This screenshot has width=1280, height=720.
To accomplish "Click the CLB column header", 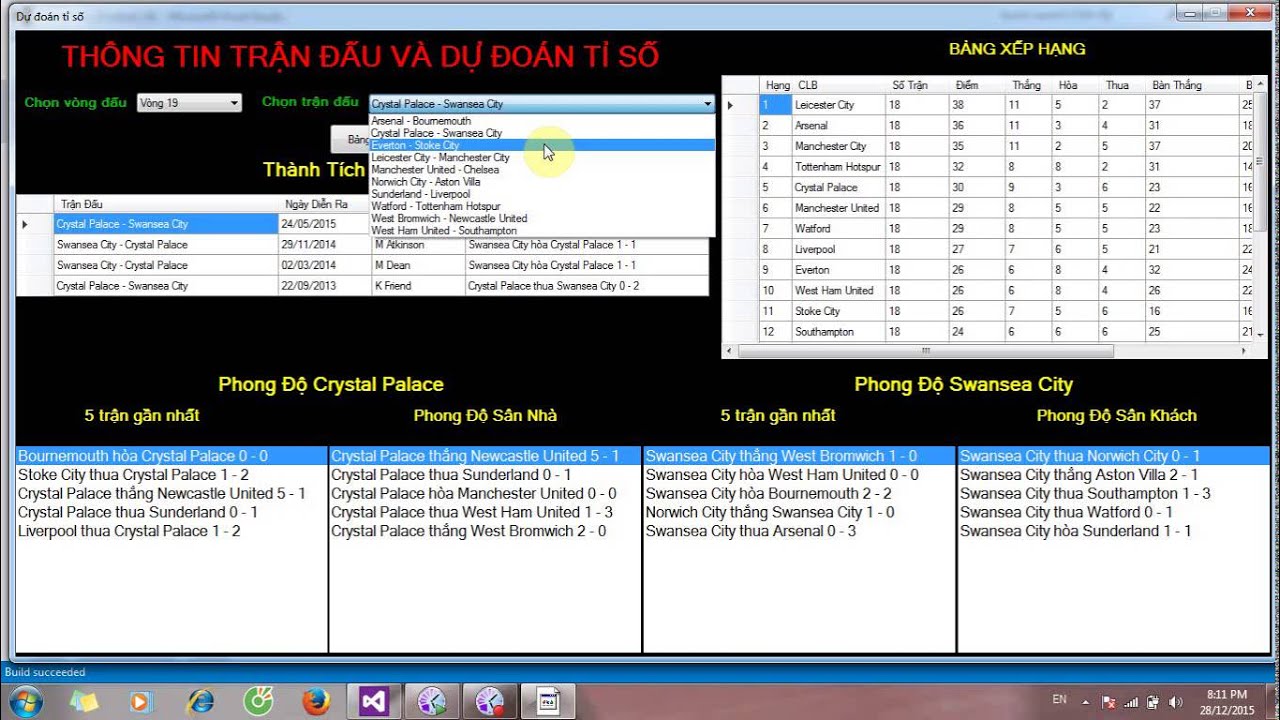I will point(838,85).
